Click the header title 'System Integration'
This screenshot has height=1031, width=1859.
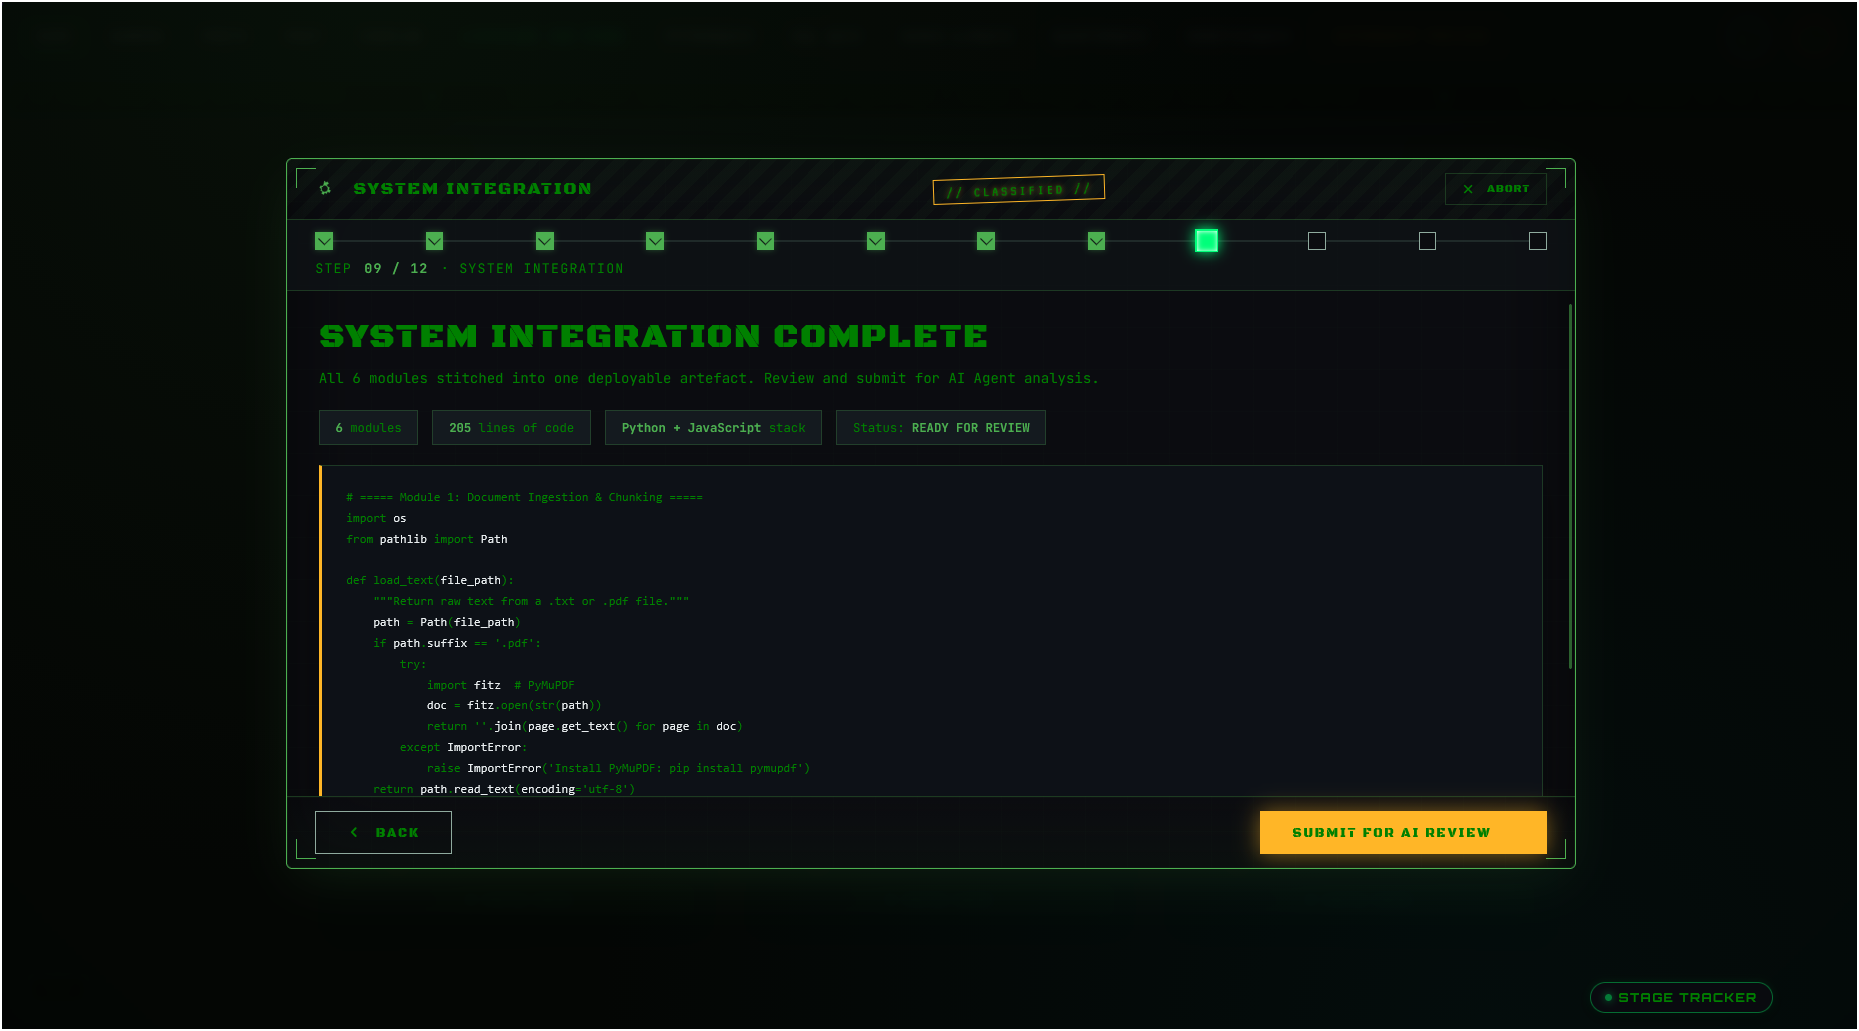472,189
